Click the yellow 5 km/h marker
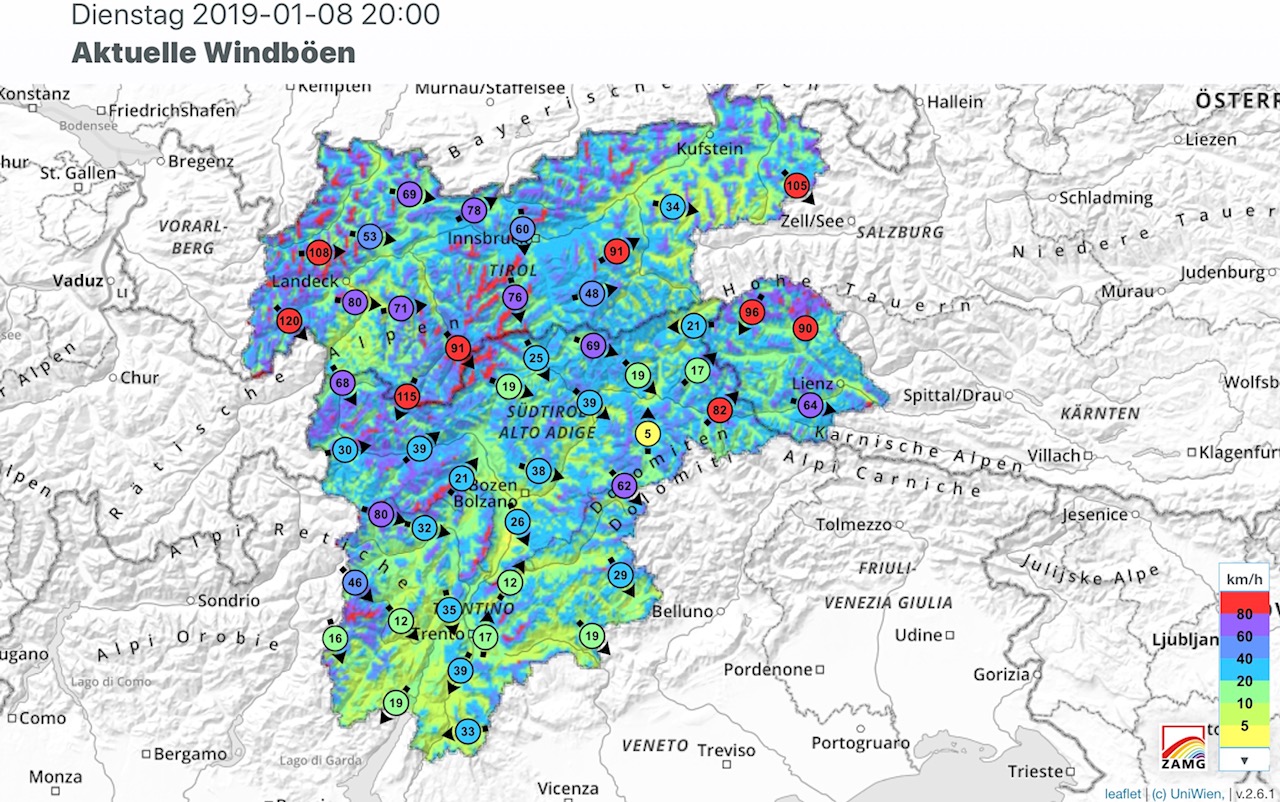This screenshot has height=802, width=1280. pos(648,434)
